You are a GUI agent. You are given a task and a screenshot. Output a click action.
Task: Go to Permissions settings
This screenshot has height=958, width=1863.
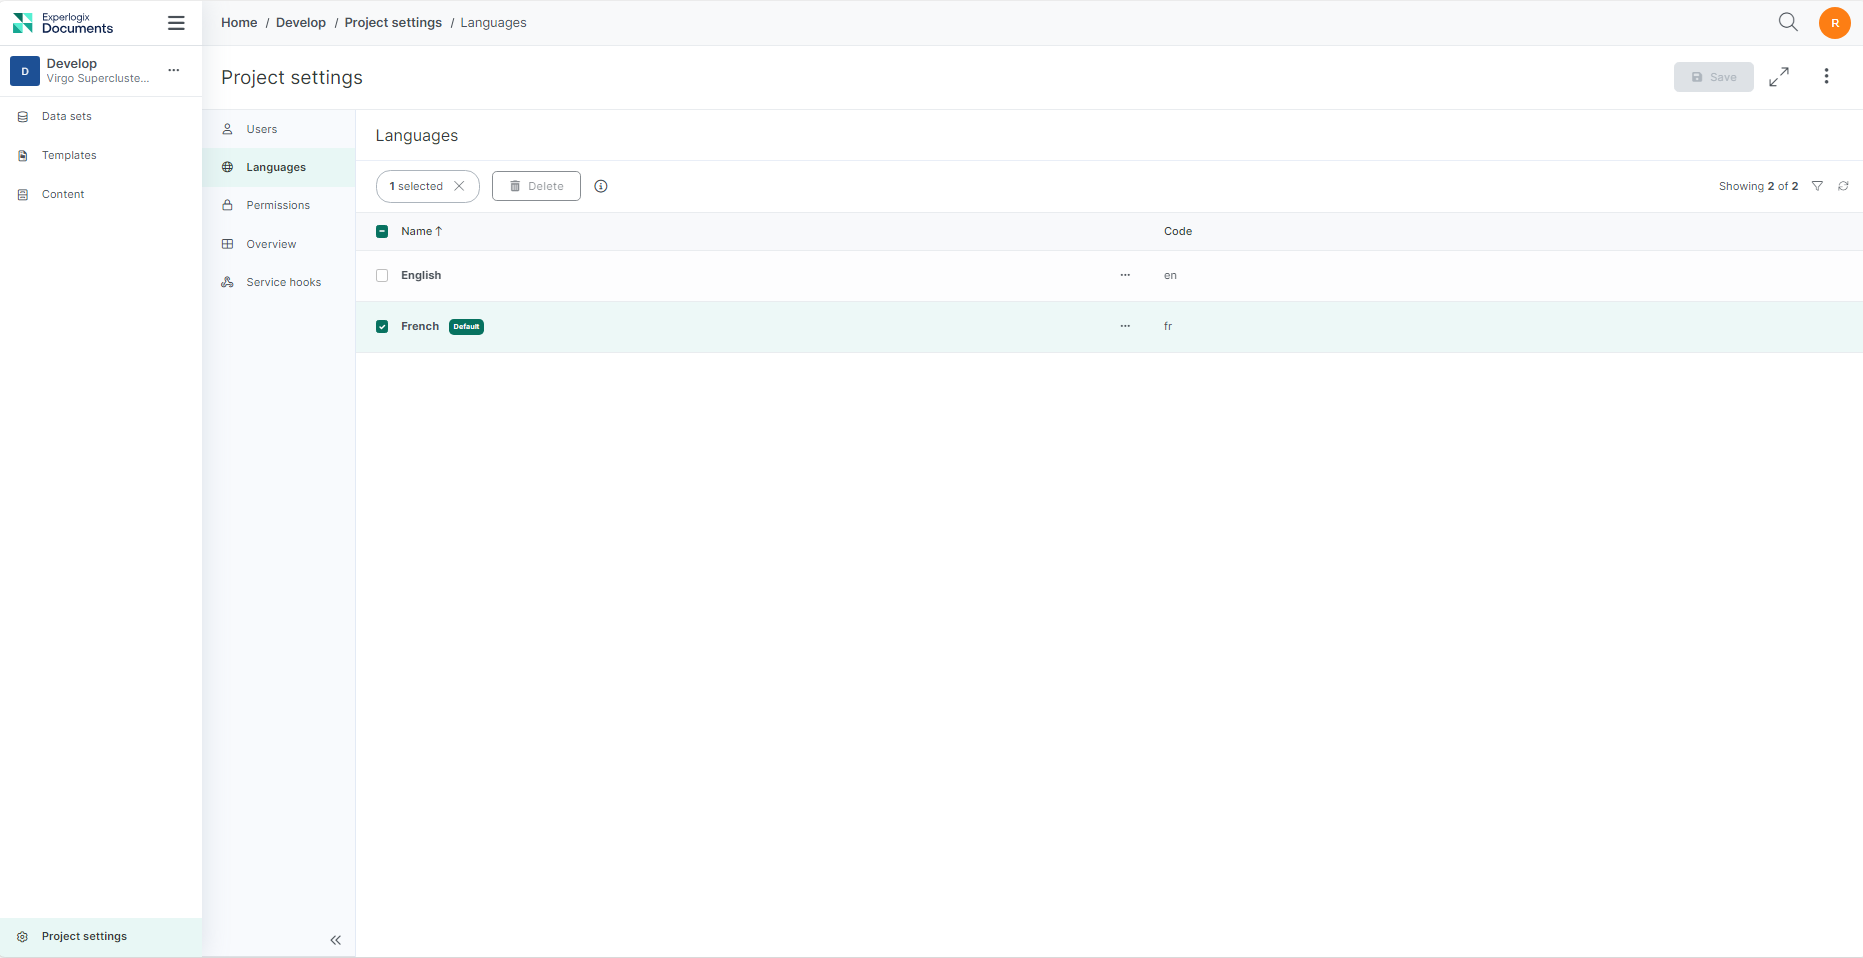coord(278,206)
